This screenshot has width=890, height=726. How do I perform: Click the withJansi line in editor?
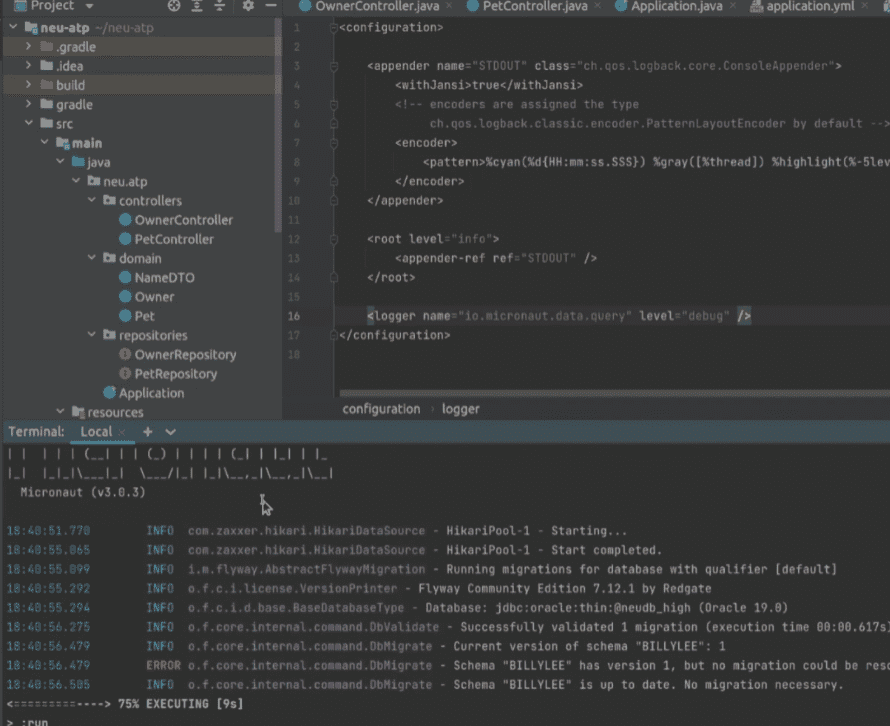[489, 85]
